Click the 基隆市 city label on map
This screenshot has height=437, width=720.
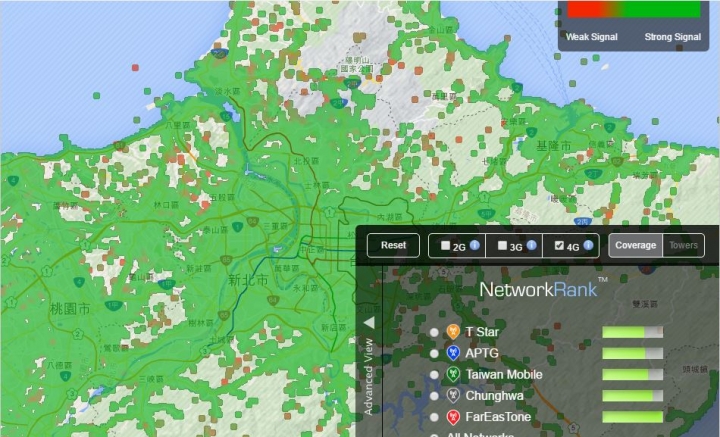click(554, 146)
